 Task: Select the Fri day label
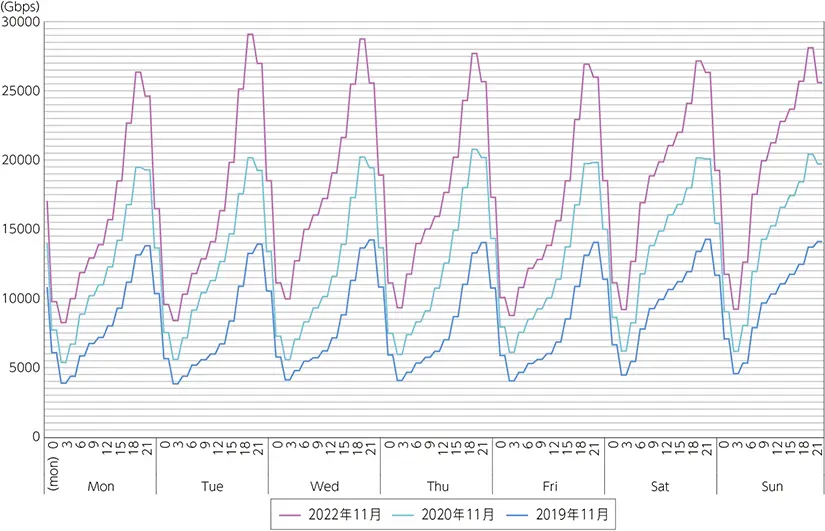point(549,486)
